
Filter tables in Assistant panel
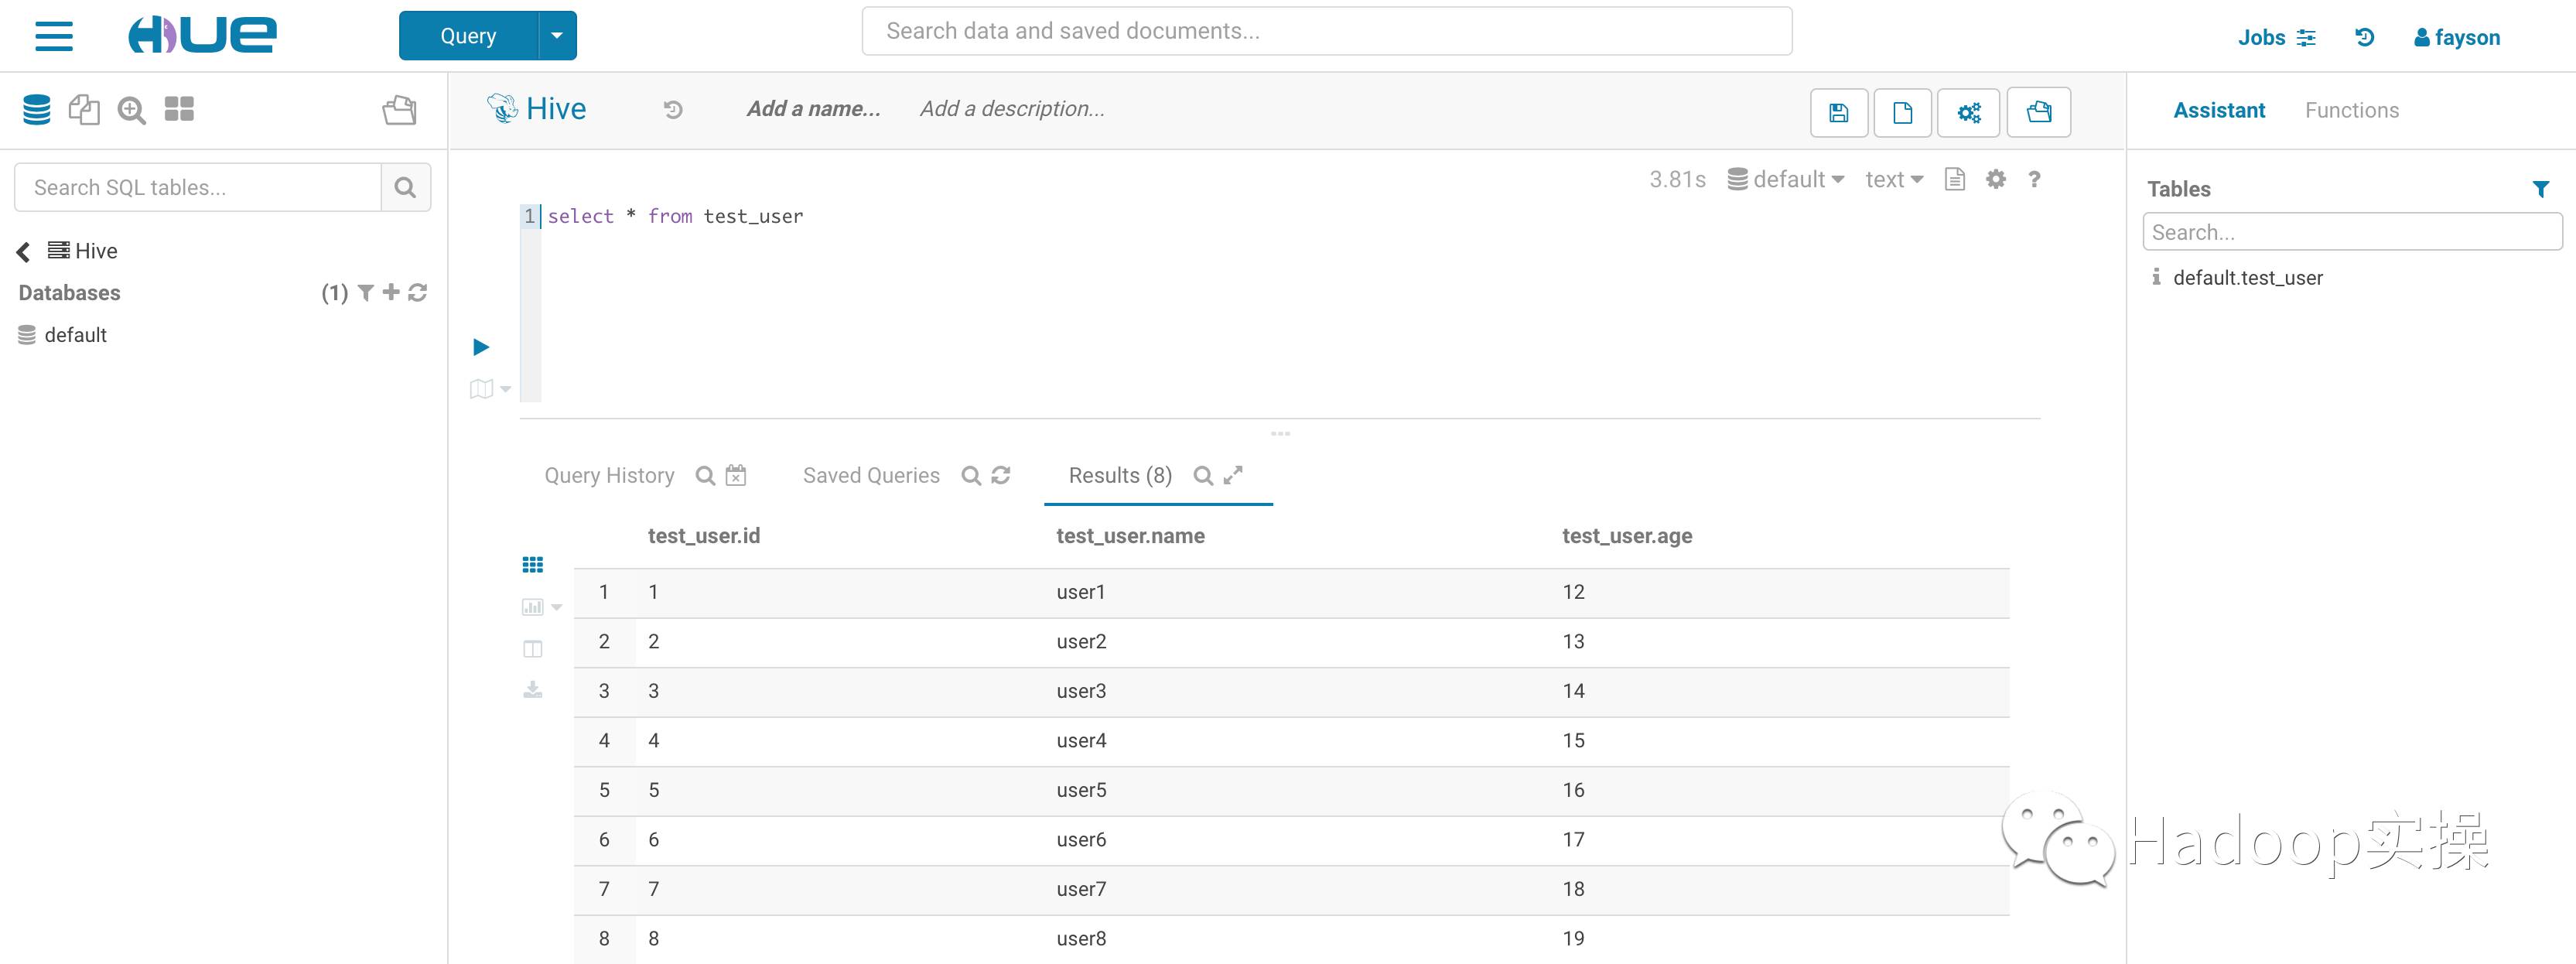click(x=2540, y=189)
